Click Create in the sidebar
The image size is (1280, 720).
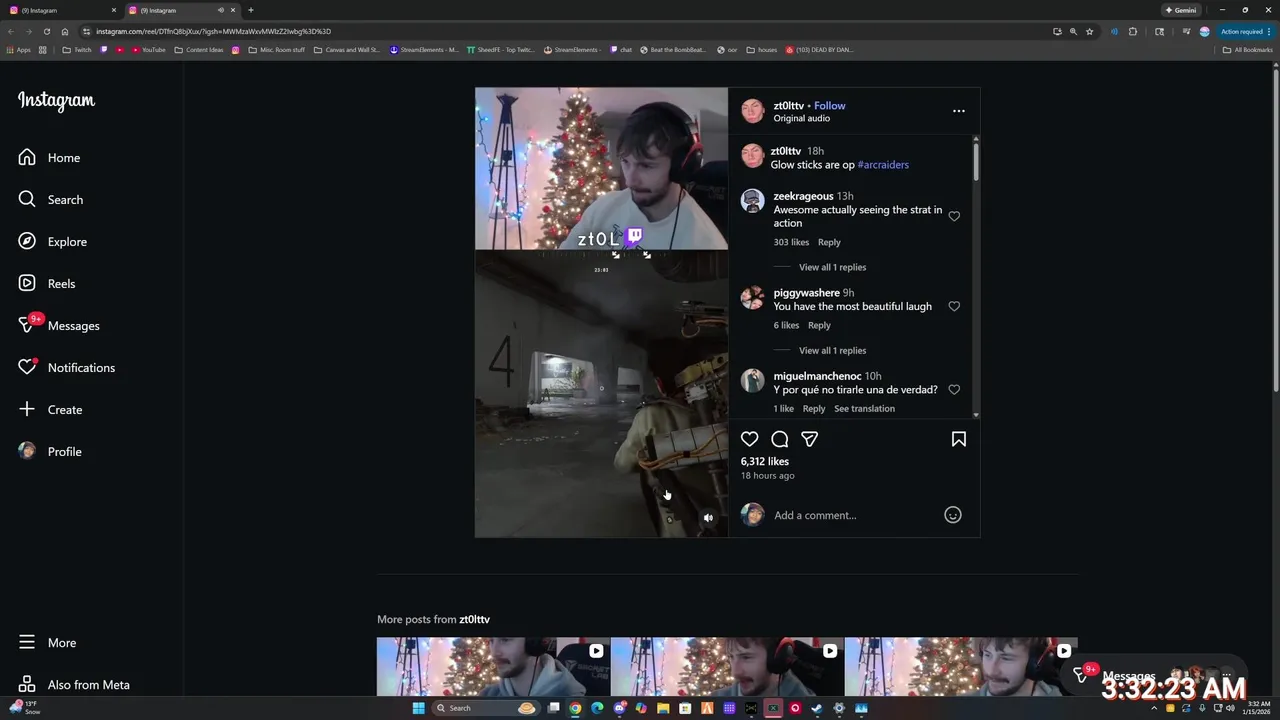(50, 410)
